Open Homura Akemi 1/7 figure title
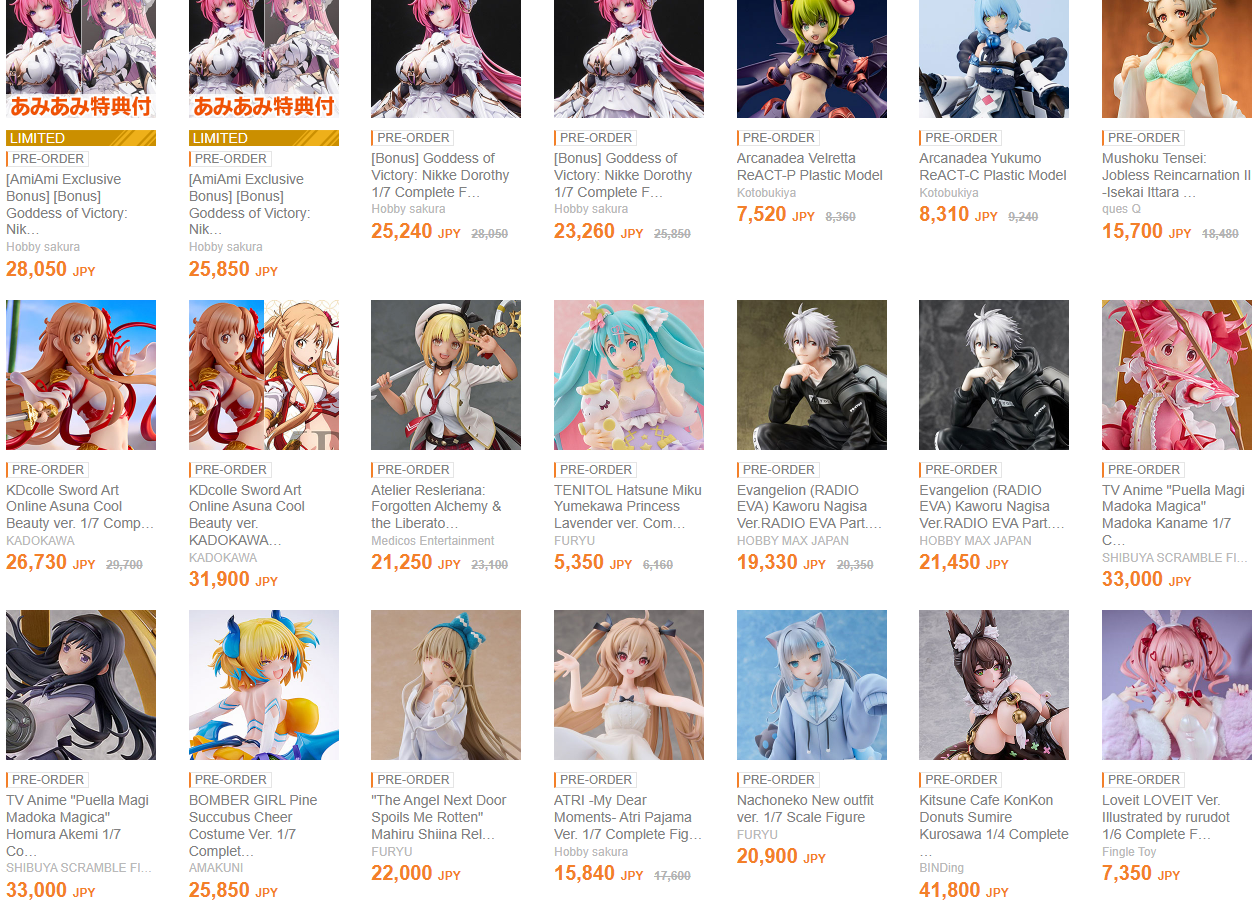Image resolution: width=1255 pixels, height=904 pixels. click(x=77, y=826)
